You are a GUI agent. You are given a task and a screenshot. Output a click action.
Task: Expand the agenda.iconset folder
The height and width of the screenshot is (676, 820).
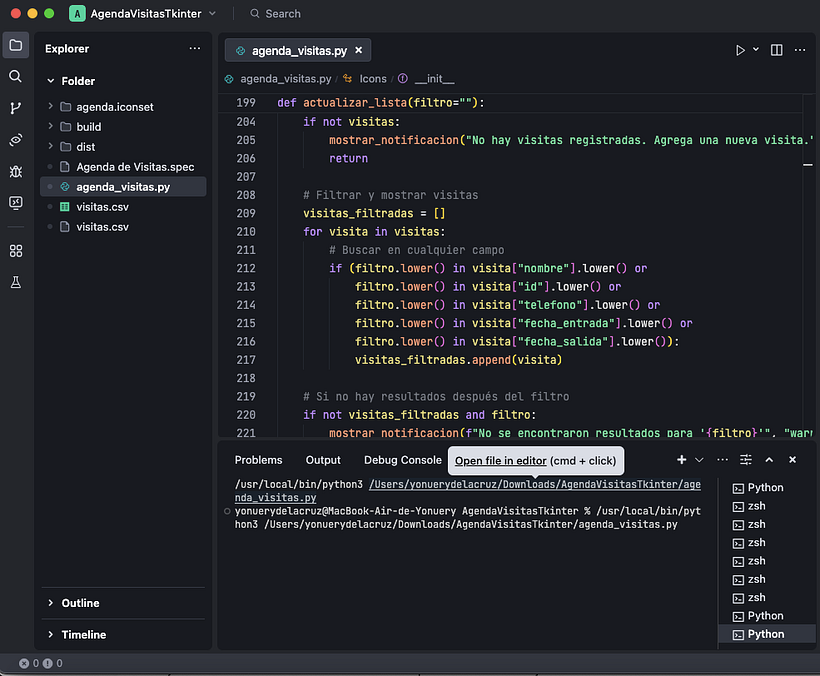pyautogui.click(x=50, y=106)
